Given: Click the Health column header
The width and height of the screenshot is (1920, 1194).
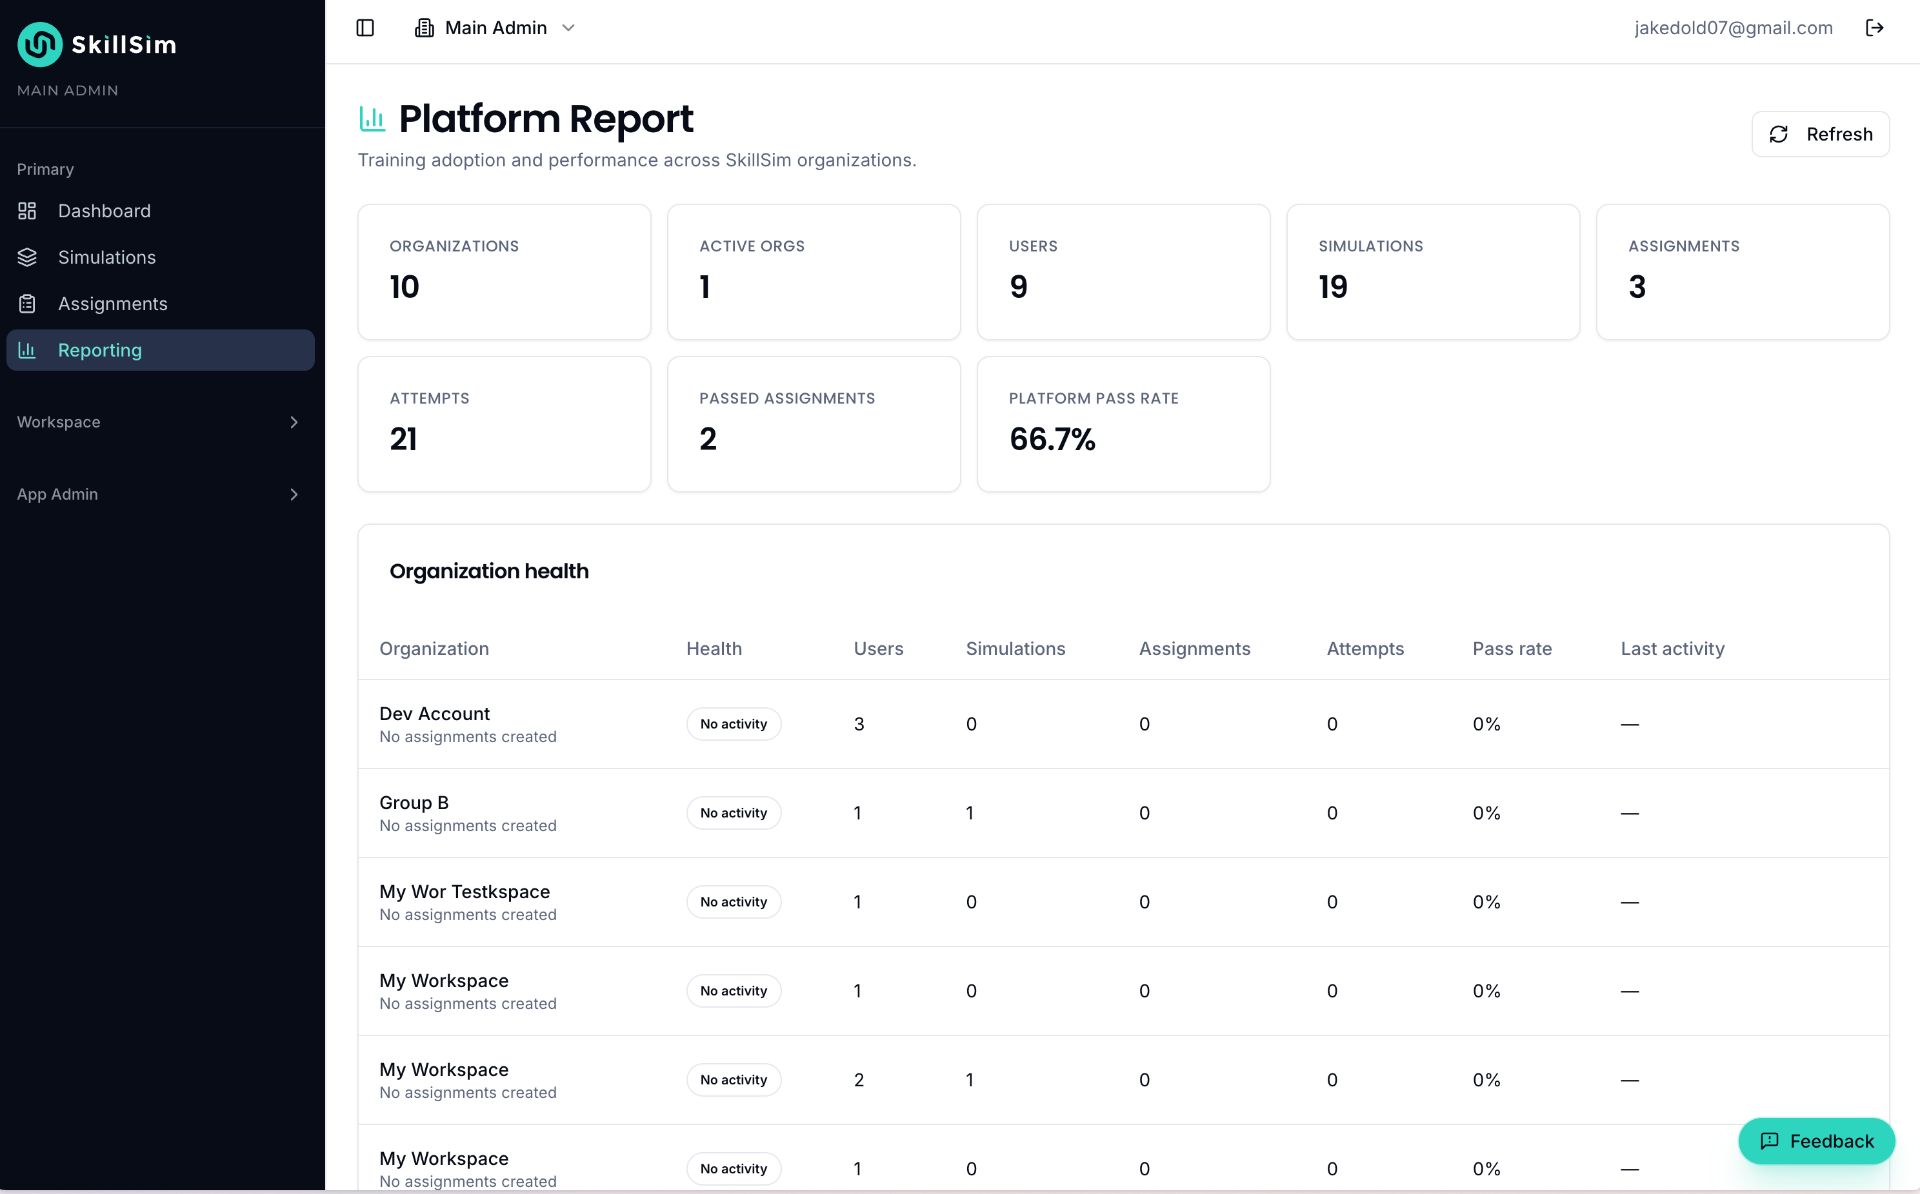Looking at the screenshot, I should pos(714,649).
